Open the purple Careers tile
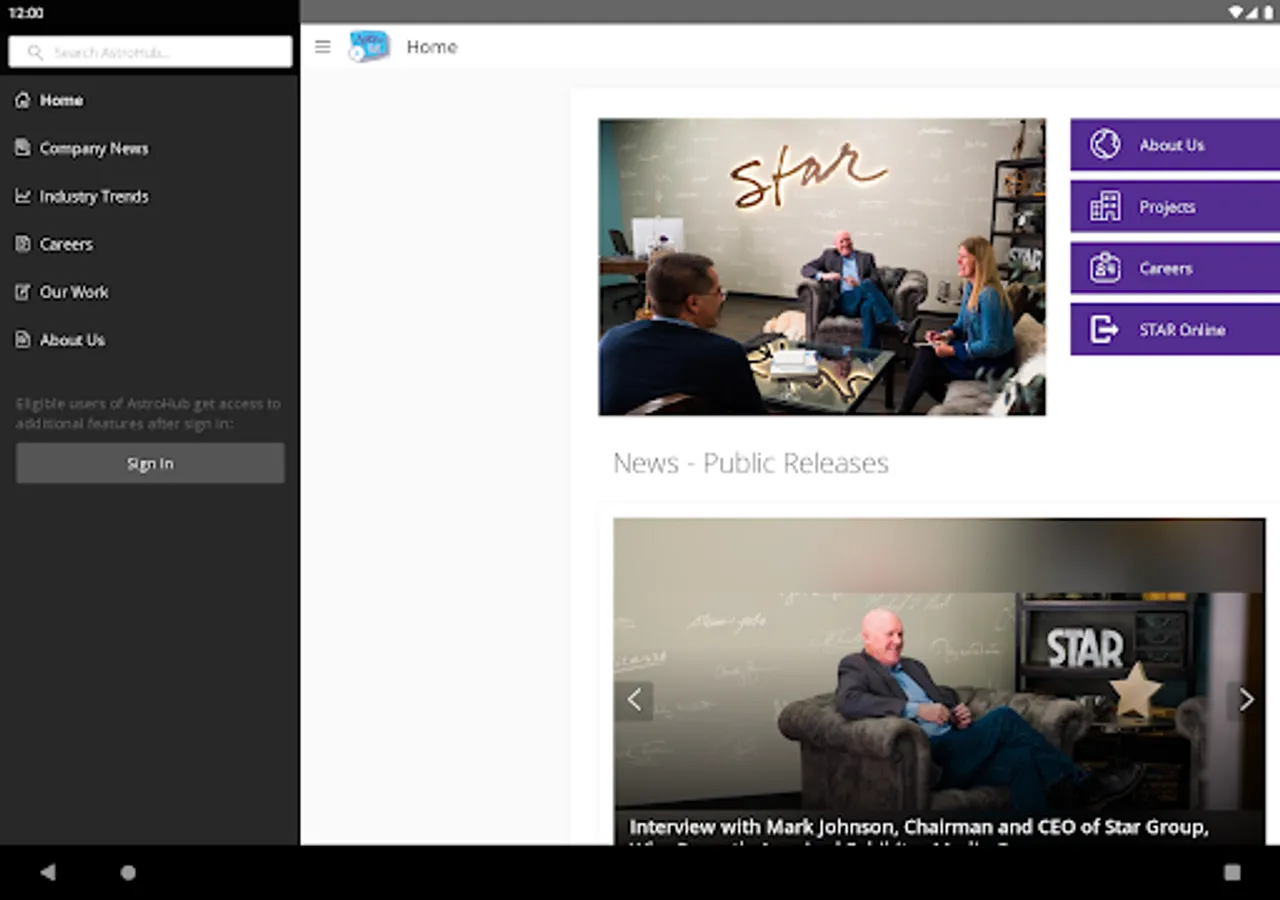This screenshot has height=900, width=1280. 1175,268
